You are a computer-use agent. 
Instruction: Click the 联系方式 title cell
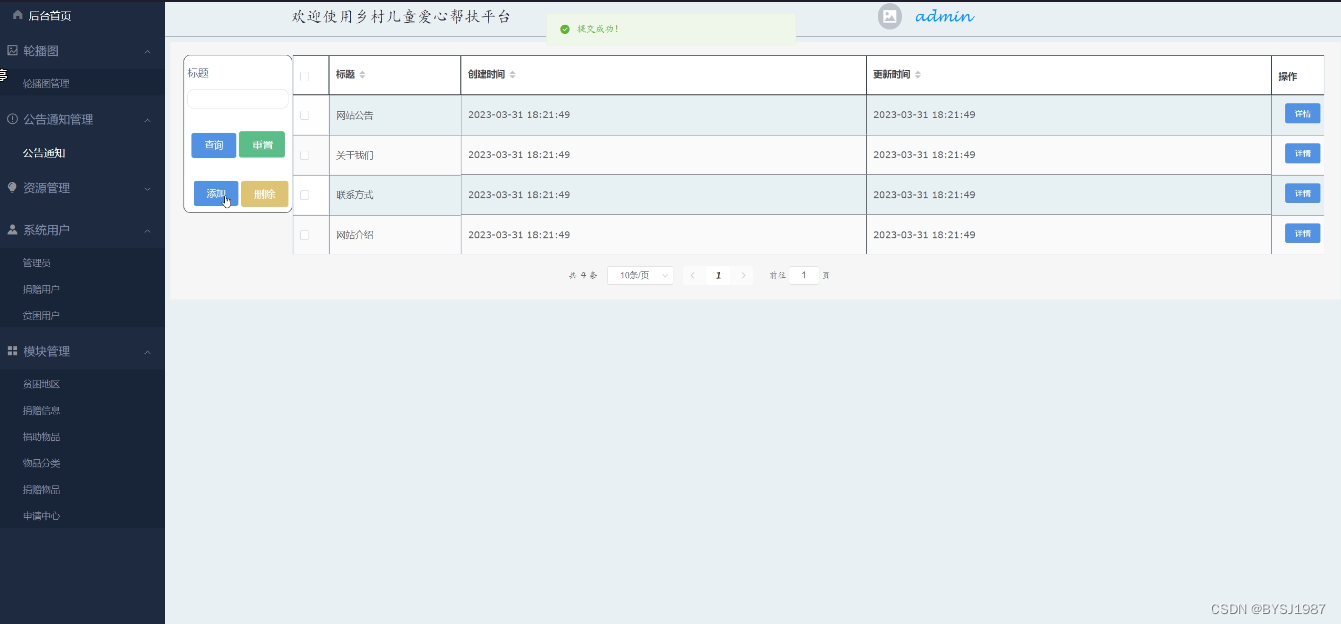395,195
